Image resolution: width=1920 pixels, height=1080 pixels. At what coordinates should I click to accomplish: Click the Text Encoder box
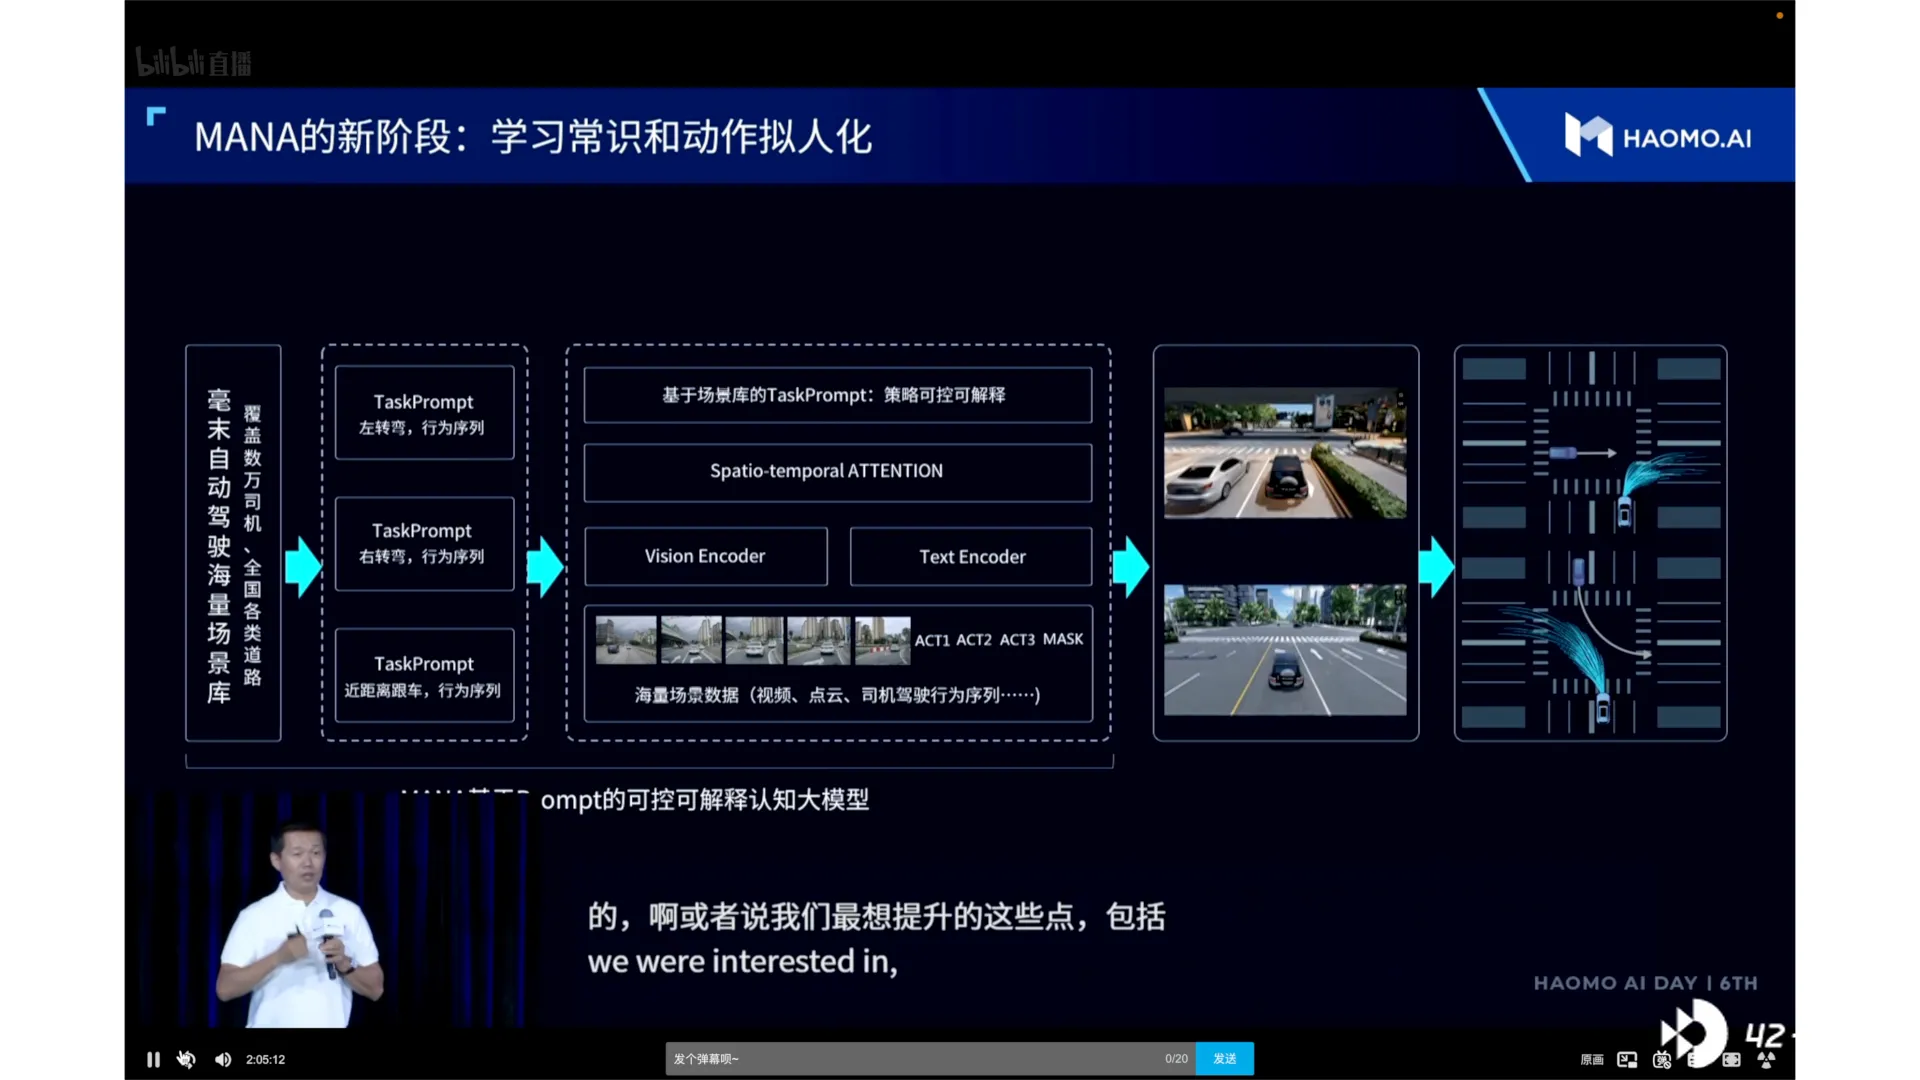point(971,556)
